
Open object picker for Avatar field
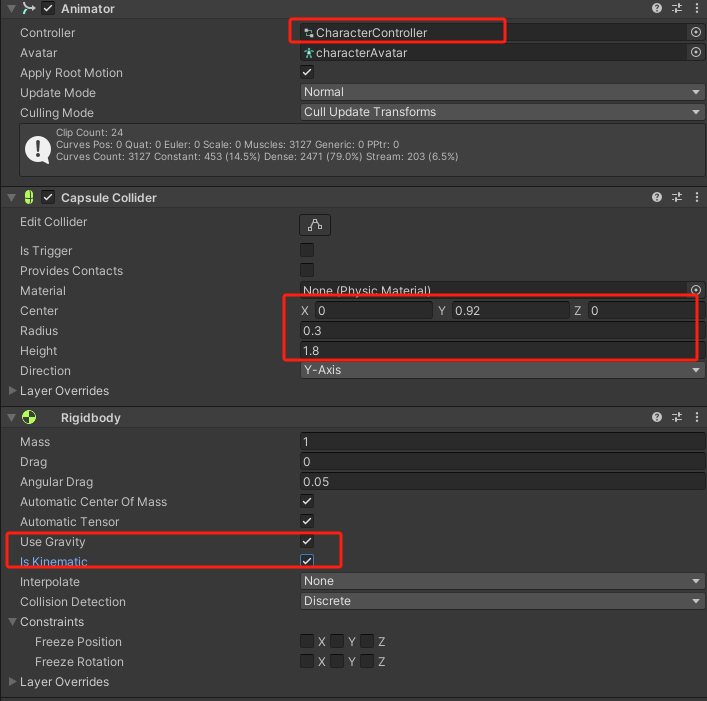[x=696, y=52]
